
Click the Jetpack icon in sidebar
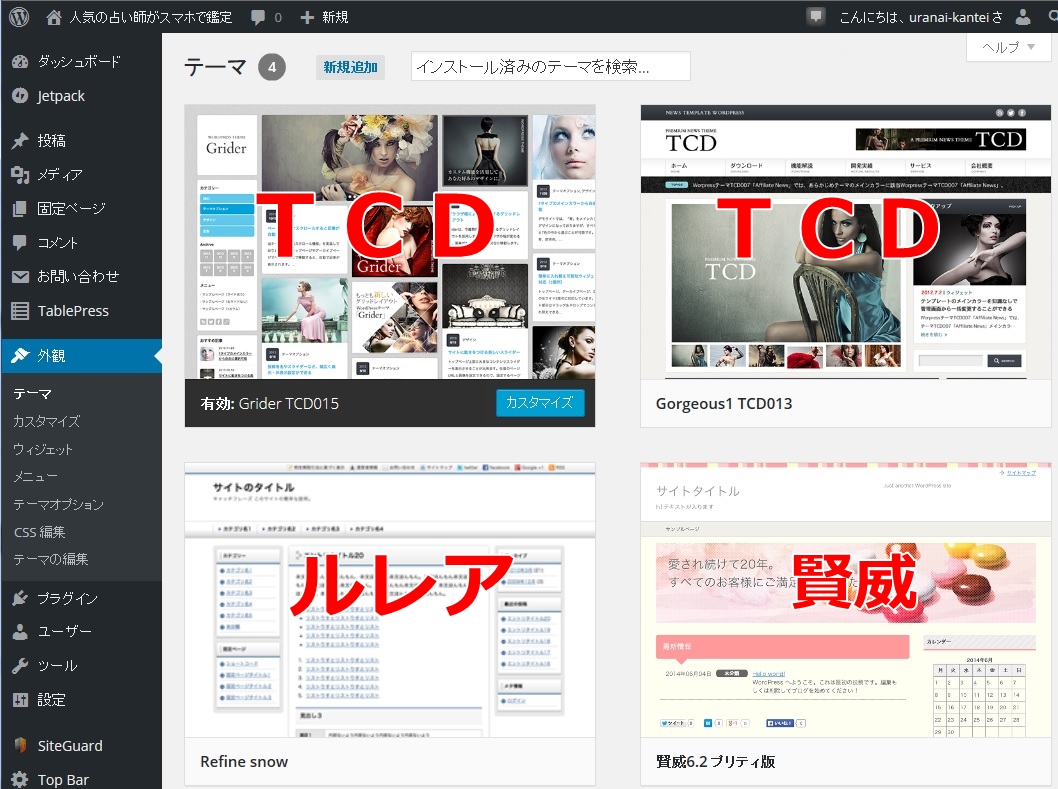pyautogui.click(x=20, y=96)
